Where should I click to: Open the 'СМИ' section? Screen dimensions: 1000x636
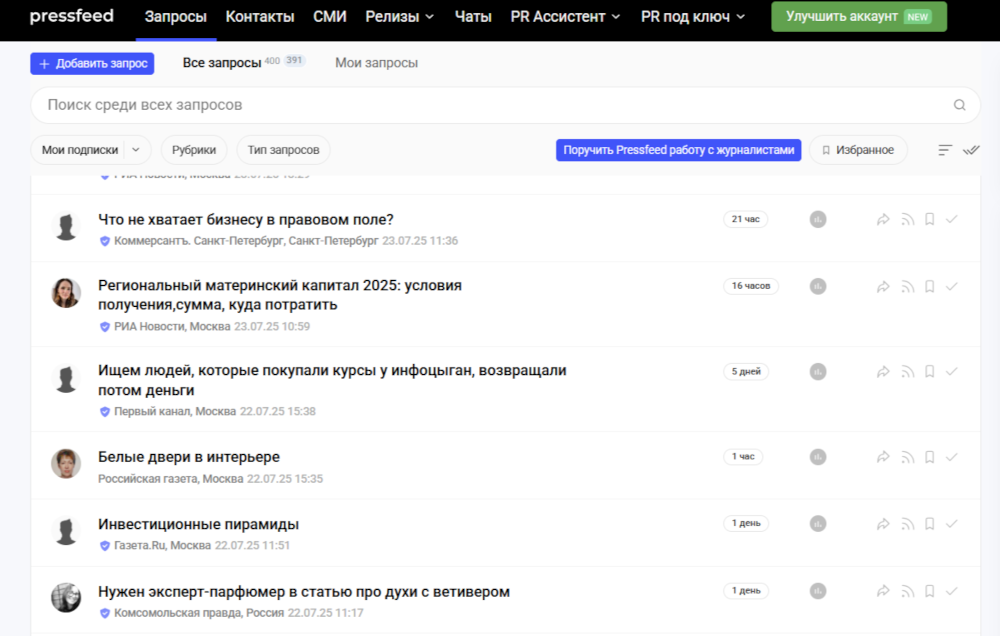(x=330, y=17)
